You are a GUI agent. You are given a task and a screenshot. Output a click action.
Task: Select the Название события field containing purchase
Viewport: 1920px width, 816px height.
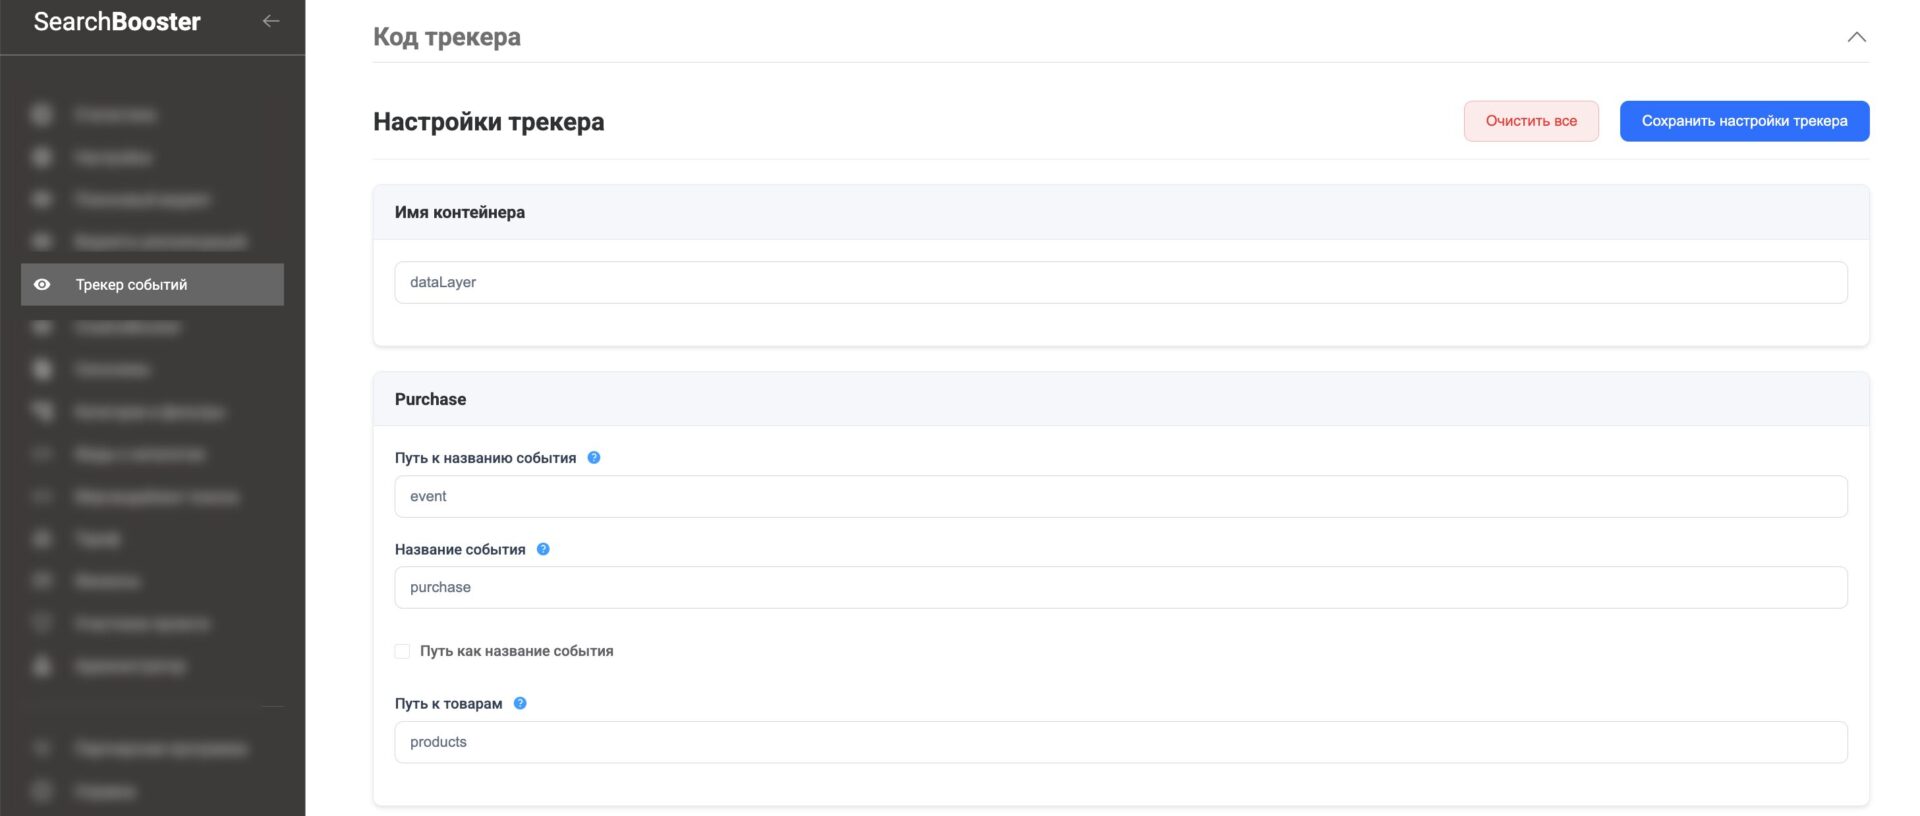1120,587
